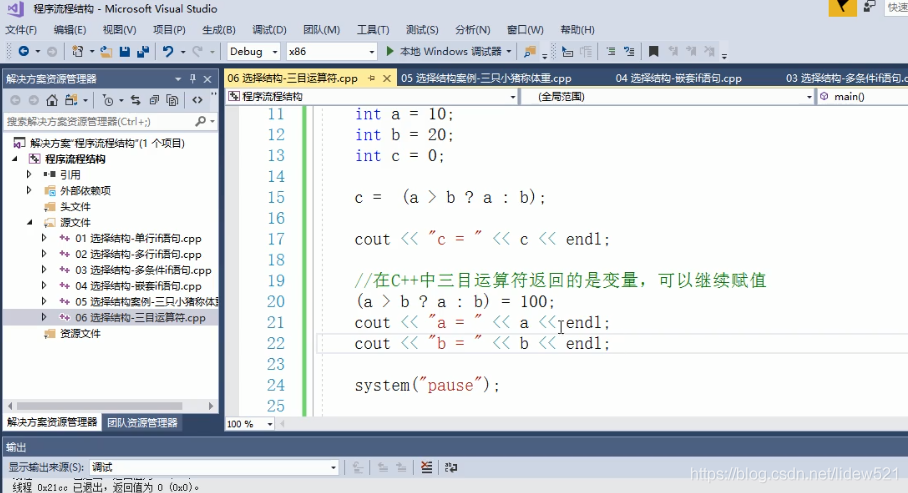The image size is (908, 493).
Task: Click the Sync with Active Document icon
Action: click(x=136, y=100)
